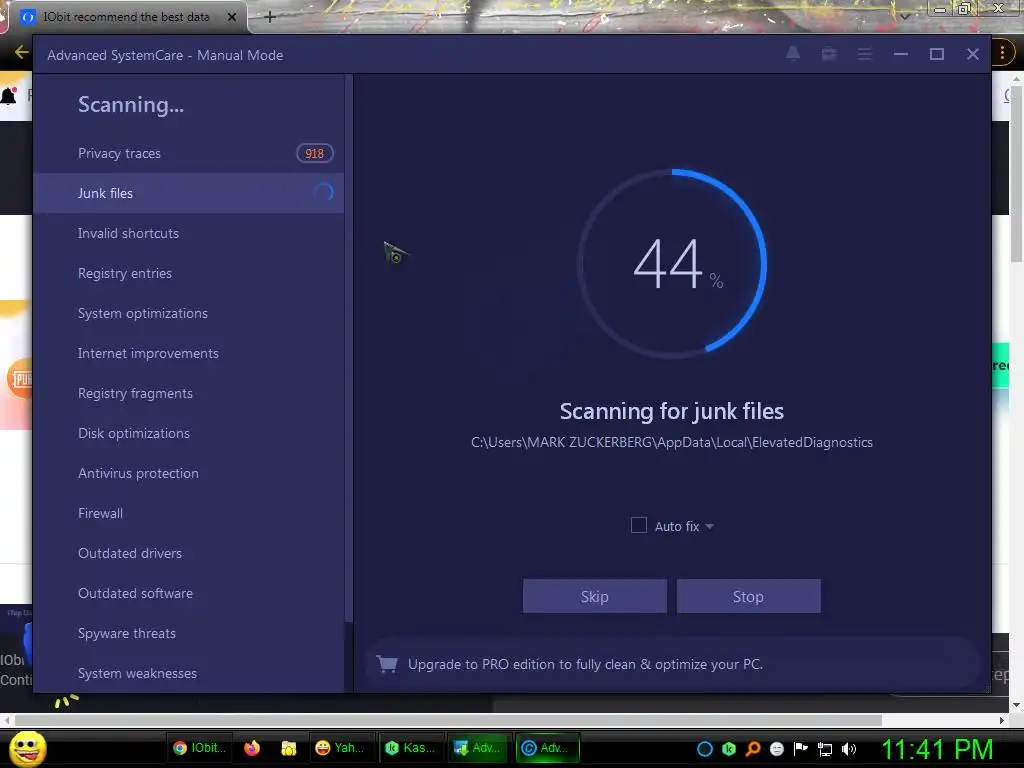
Task: Select System optimizations item
Action: 188,313
